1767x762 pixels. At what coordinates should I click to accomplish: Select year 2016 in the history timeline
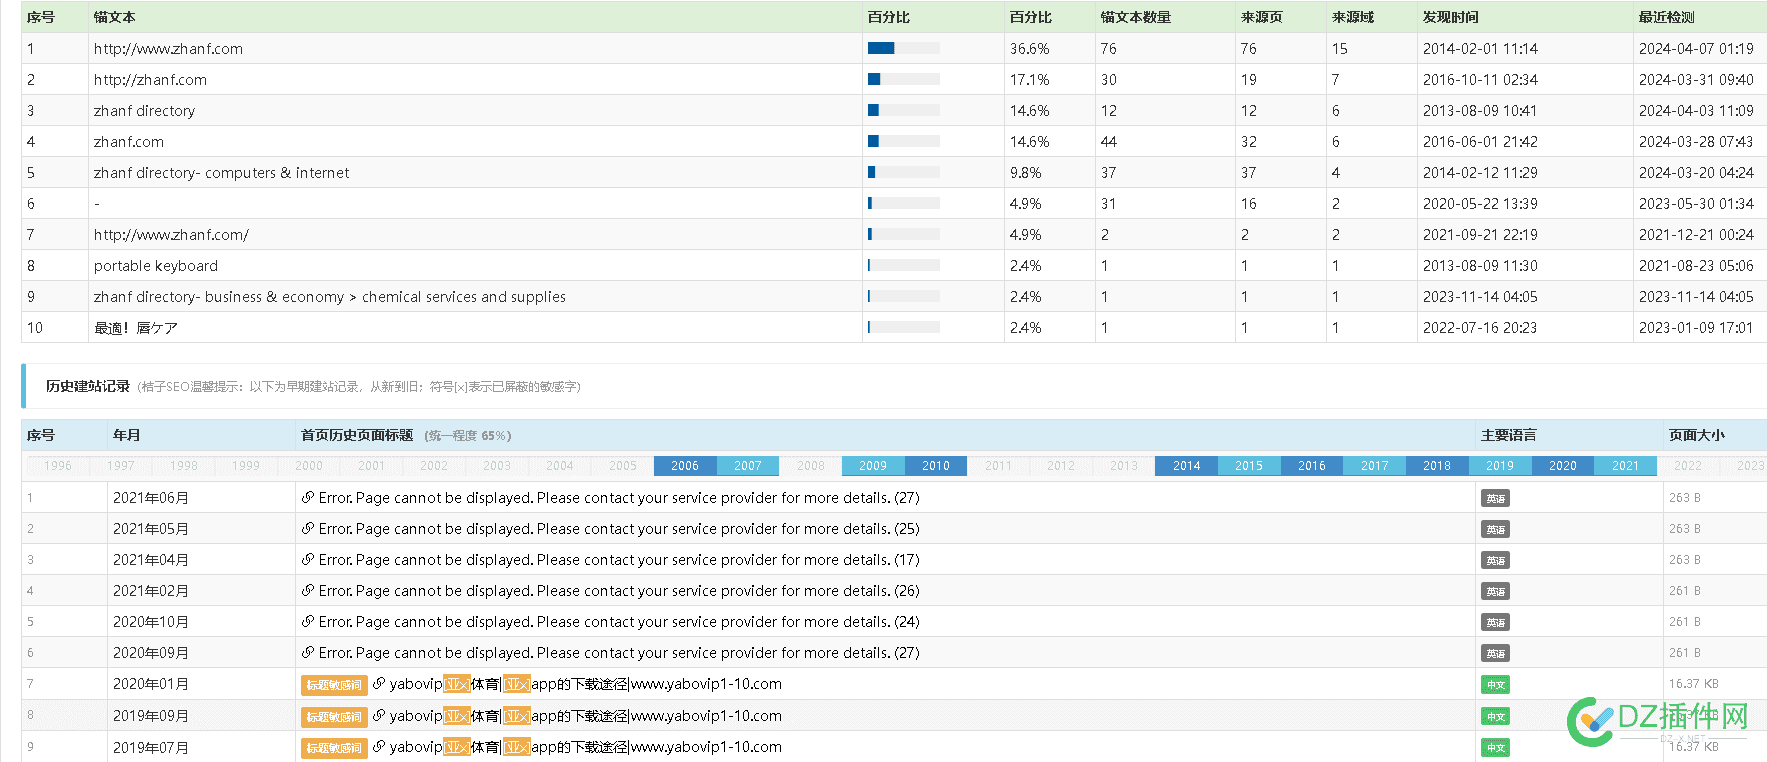coord(1312,466)
